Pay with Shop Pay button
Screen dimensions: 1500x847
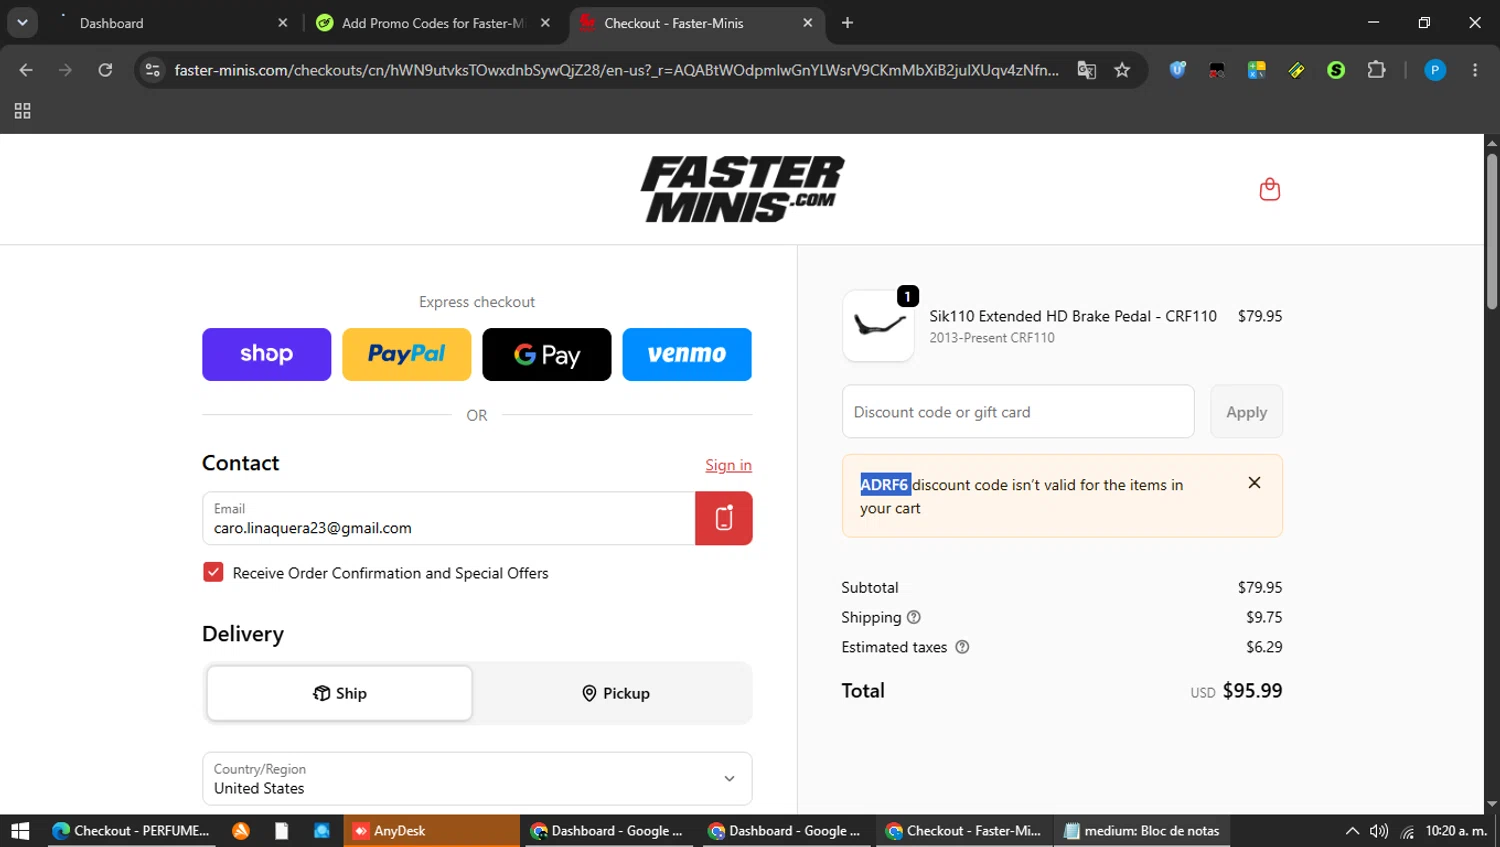pos(266,354)
